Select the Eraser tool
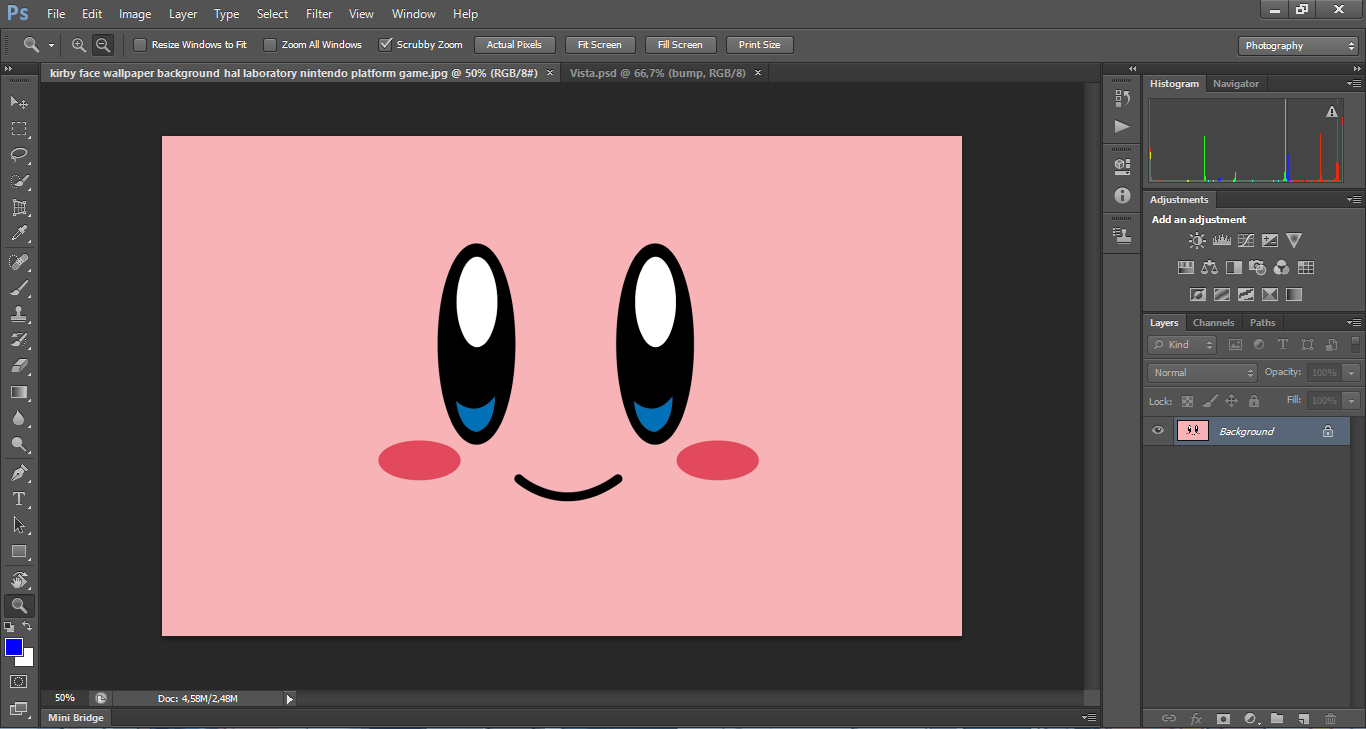 [x=19, y=366]
